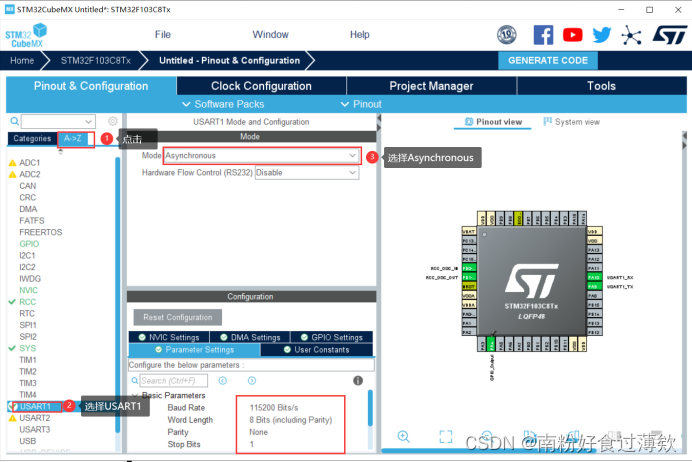The width and height of the screenshot is (692, 462).
Task: Open the Help menu
Action: point(360,34)
